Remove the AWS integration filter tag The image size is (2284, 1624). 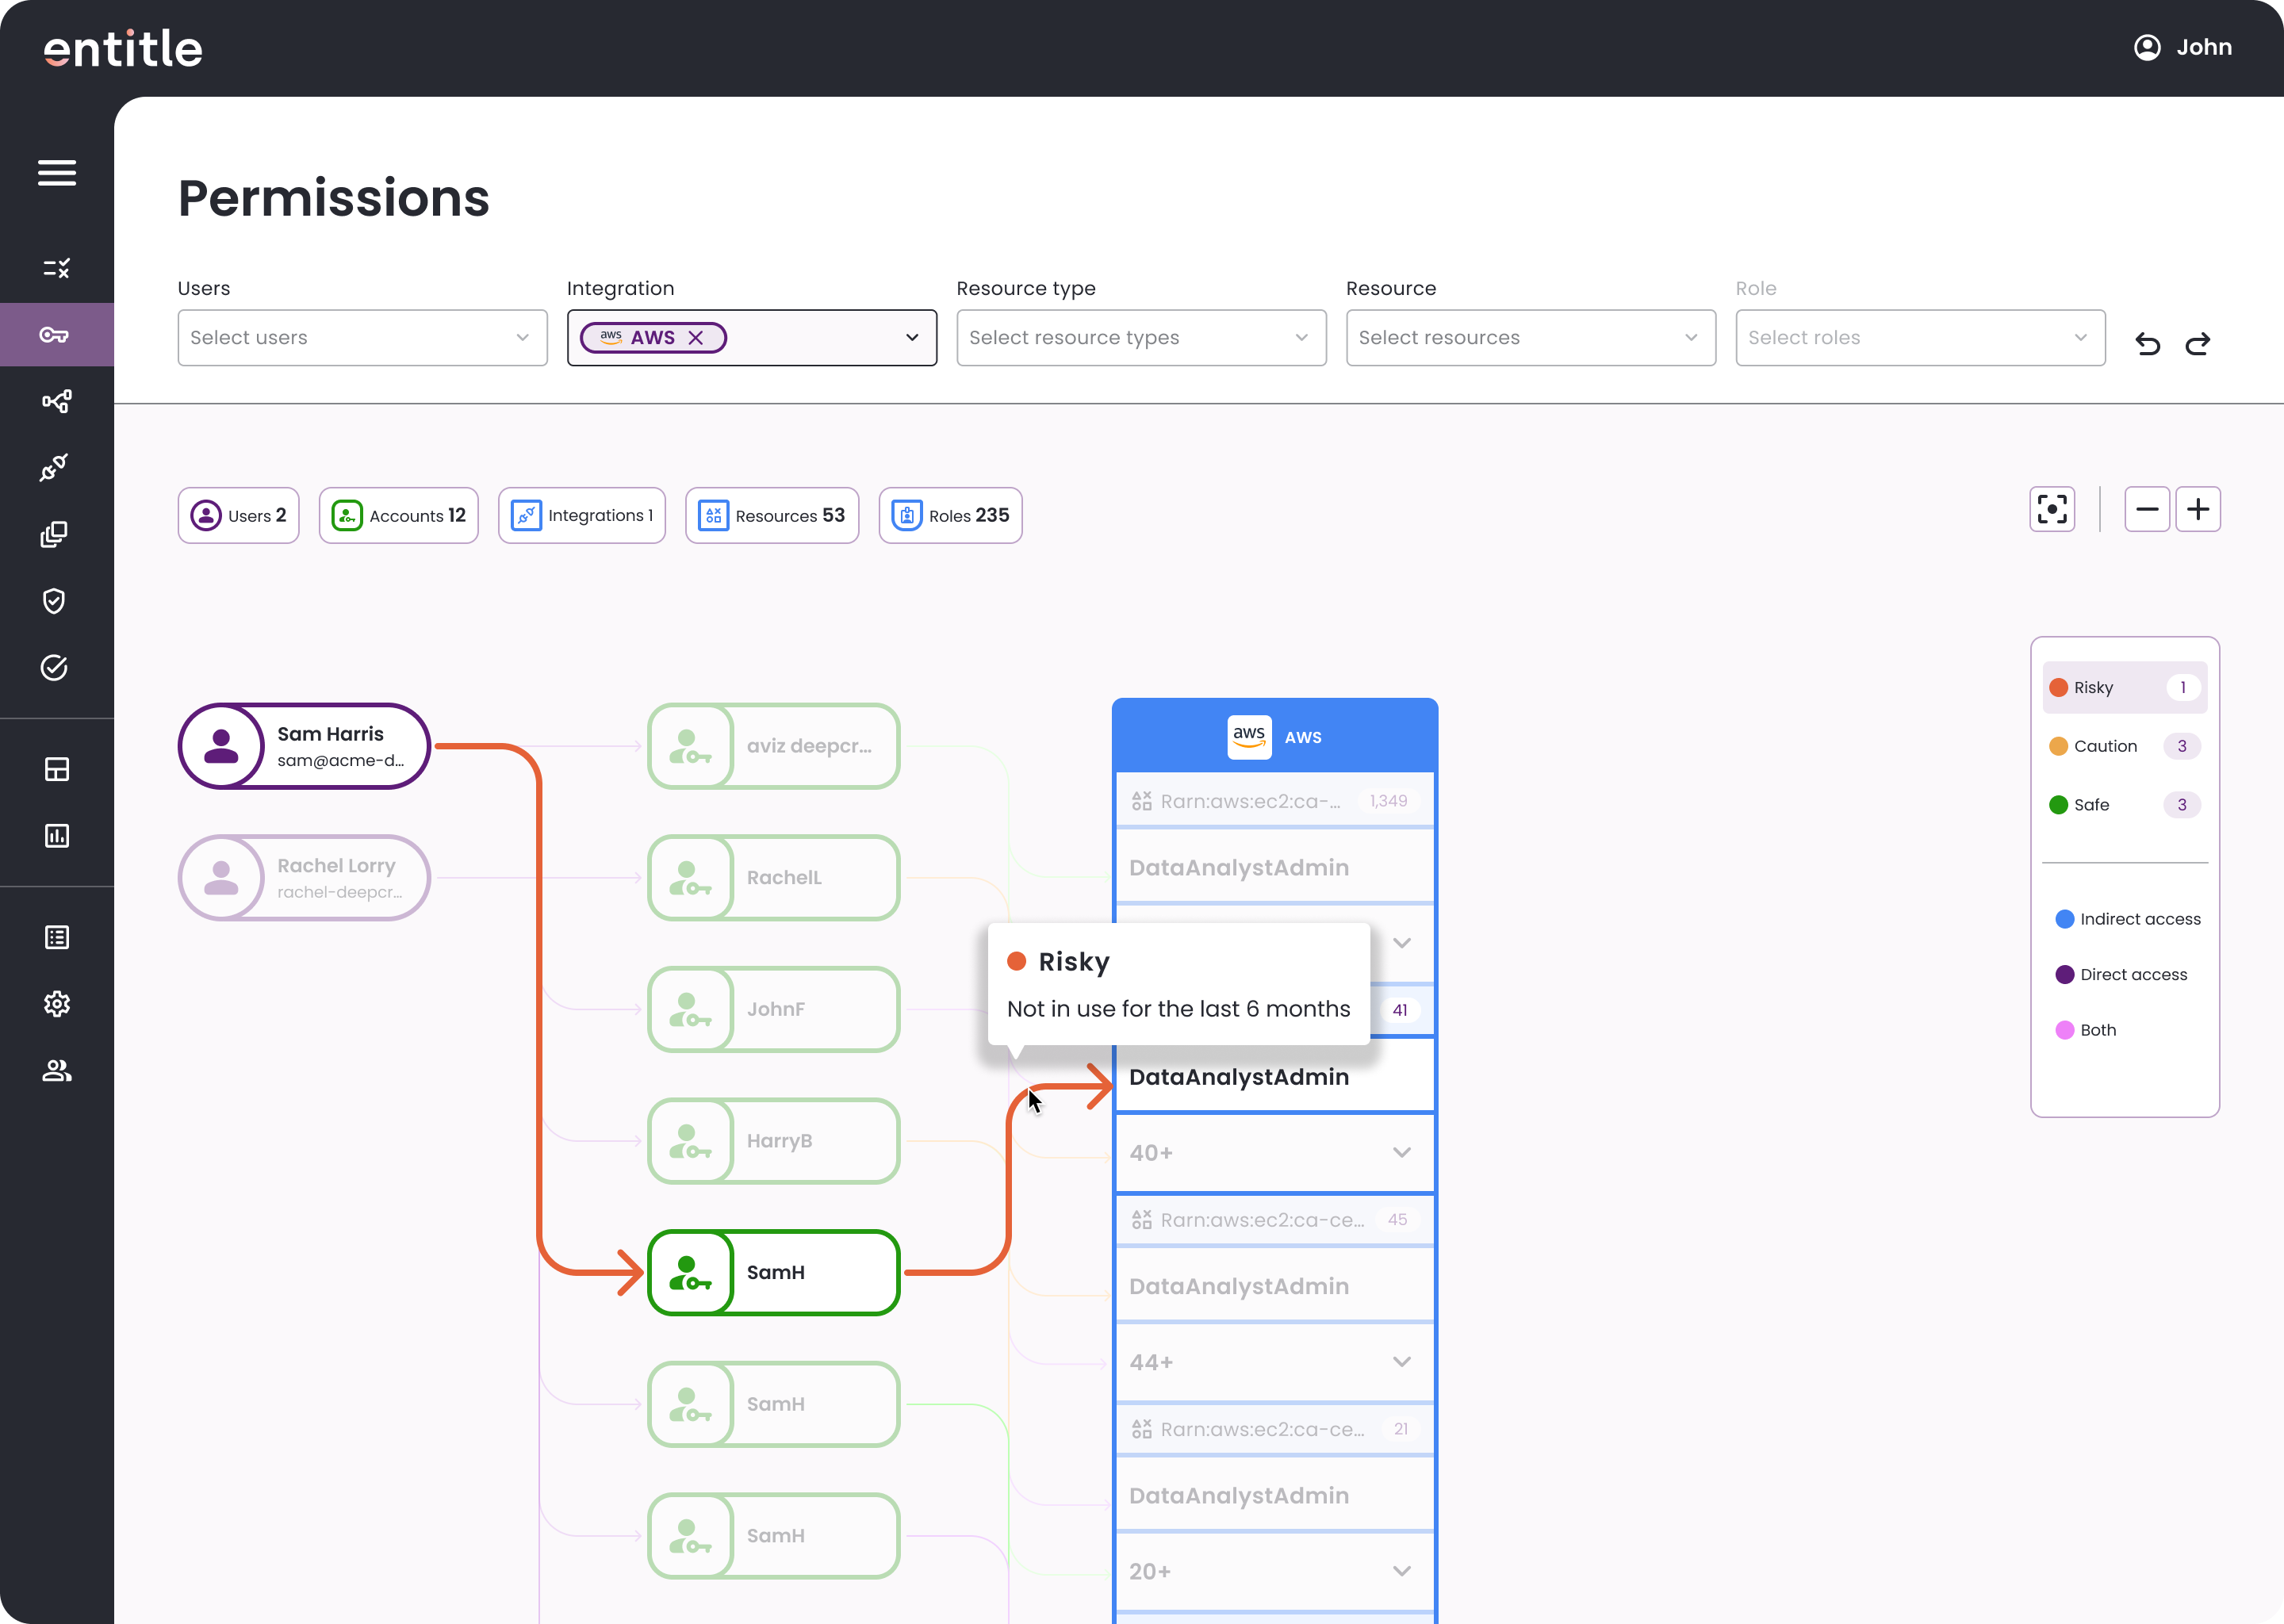696,338
